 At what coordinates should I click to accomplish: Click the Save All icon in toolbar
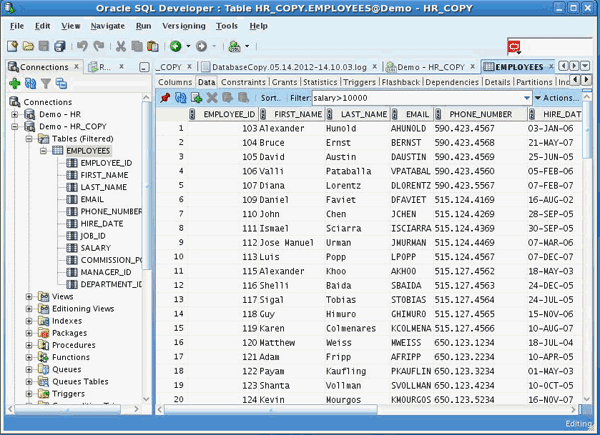(60, 46)
